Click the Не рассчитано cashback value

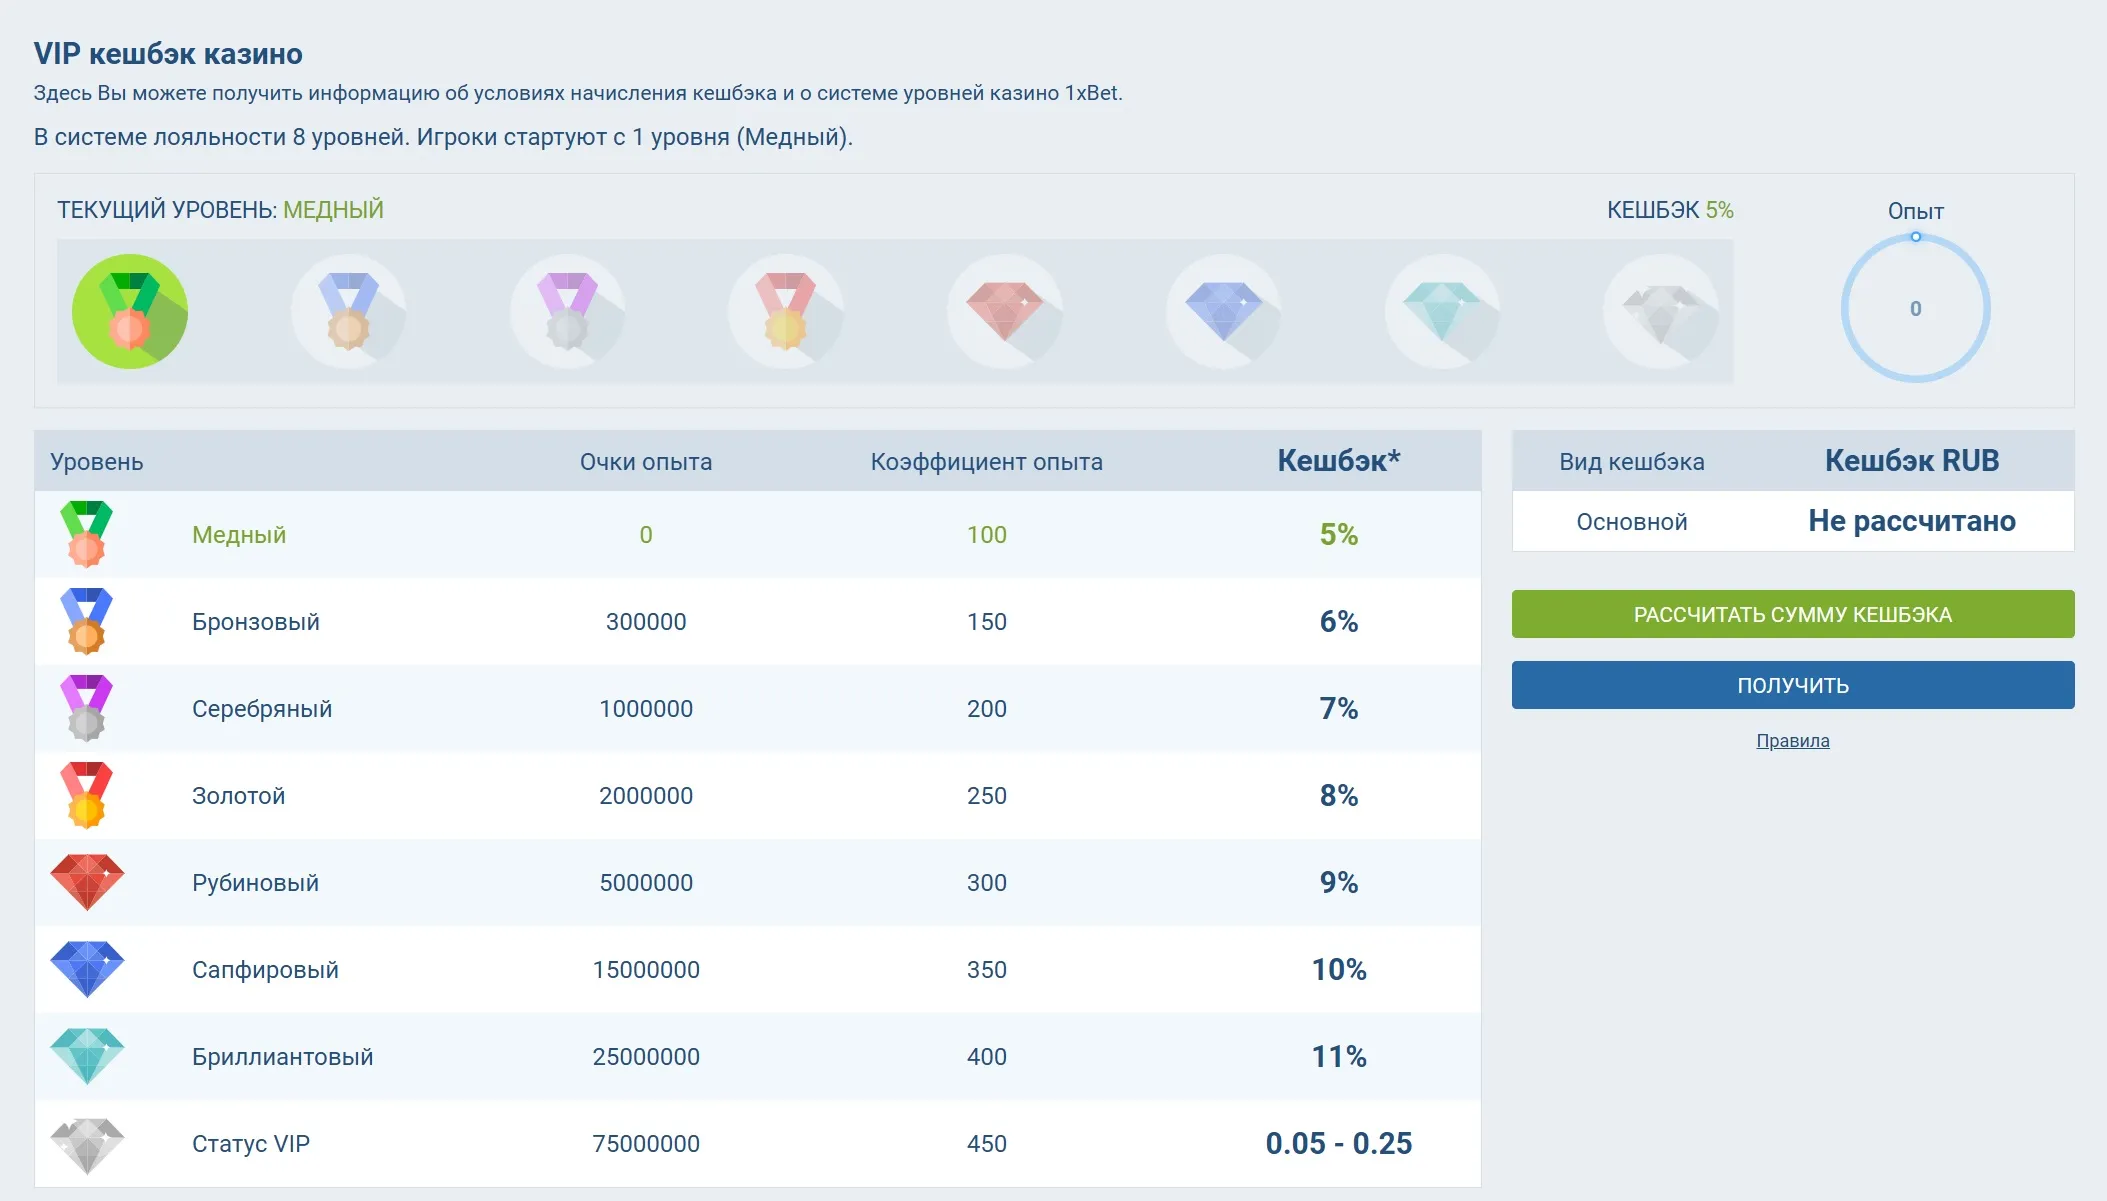(1911, 521)
